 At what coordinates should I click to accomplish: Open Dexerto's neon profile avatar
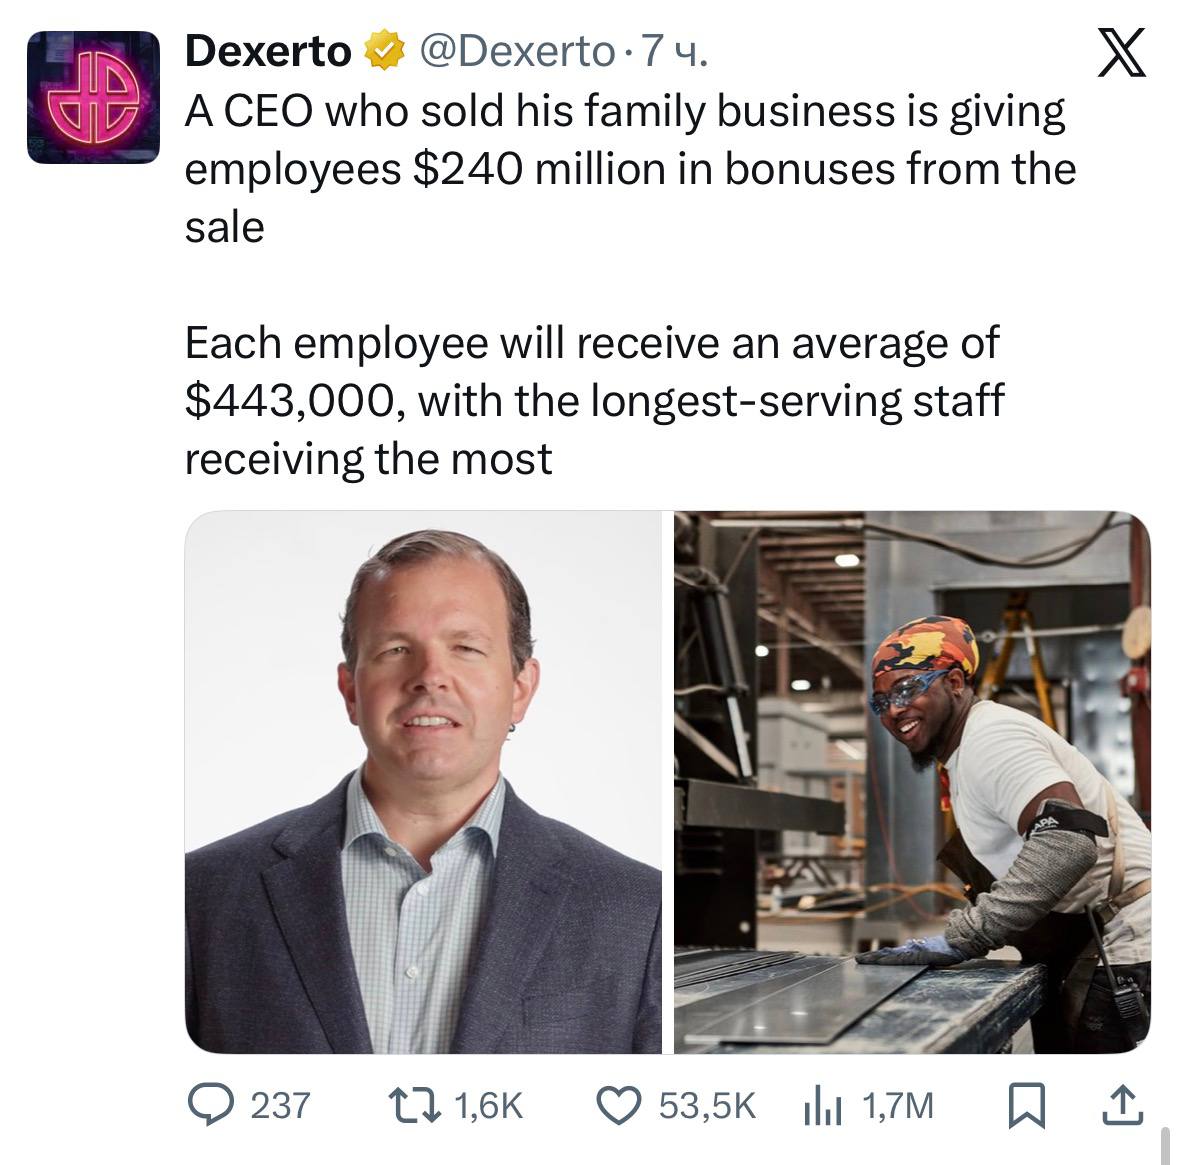(93, 97)
